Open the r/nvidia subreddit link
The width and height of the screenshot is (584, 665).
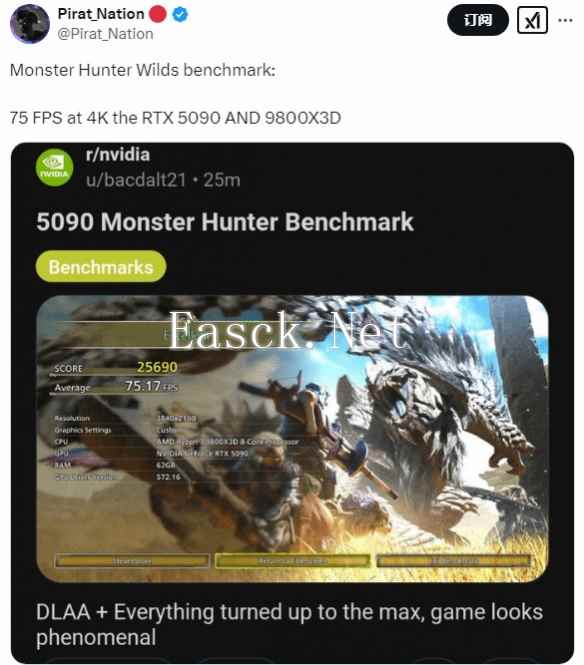point(117,155)
